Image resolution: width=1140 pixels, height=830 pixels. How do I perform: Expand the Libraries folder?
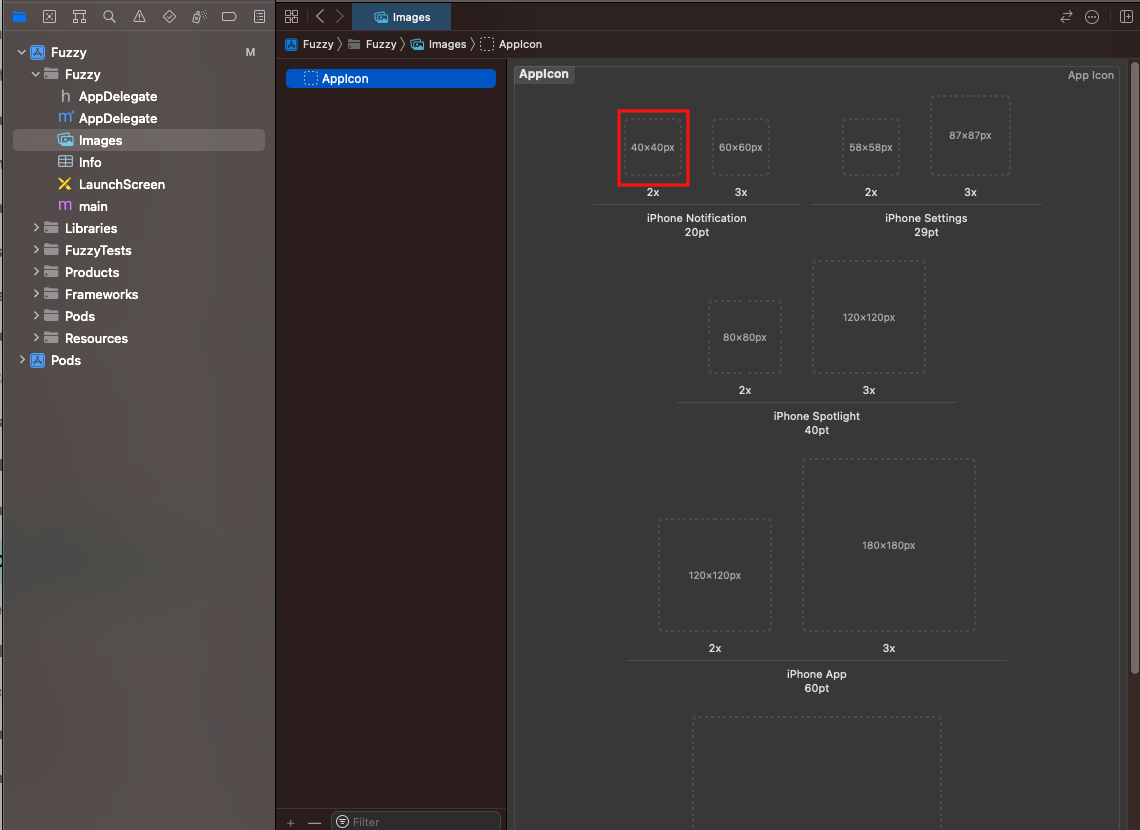pos(37,228)
